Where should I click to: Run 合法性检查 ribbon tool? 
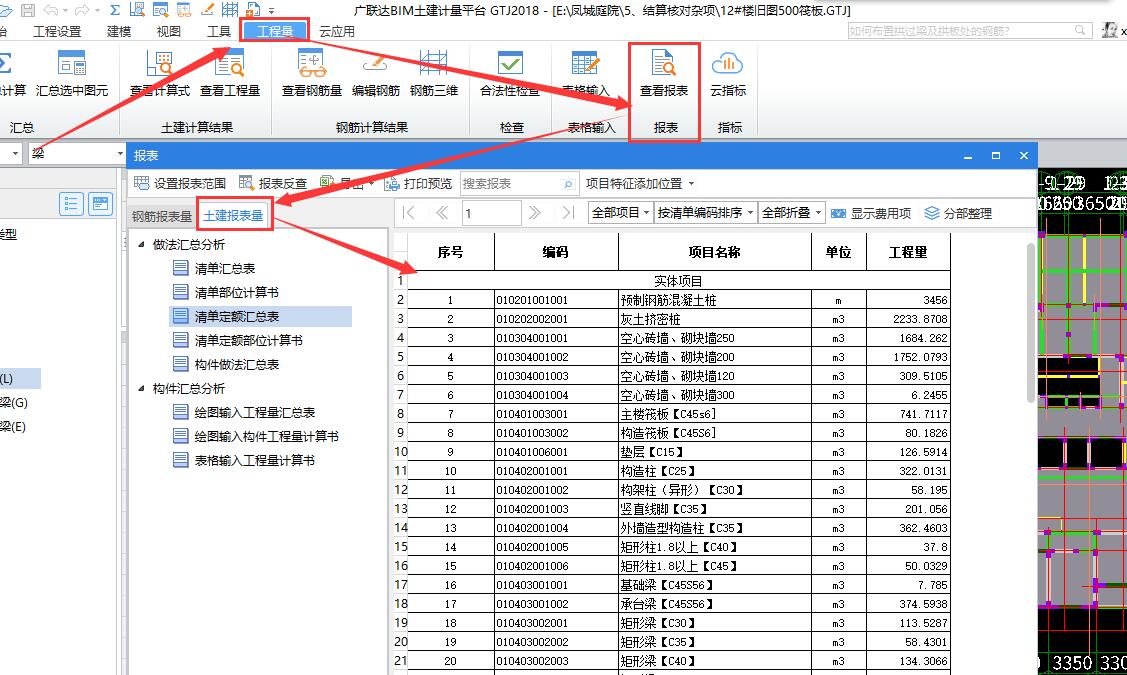(x=510, y=73)
